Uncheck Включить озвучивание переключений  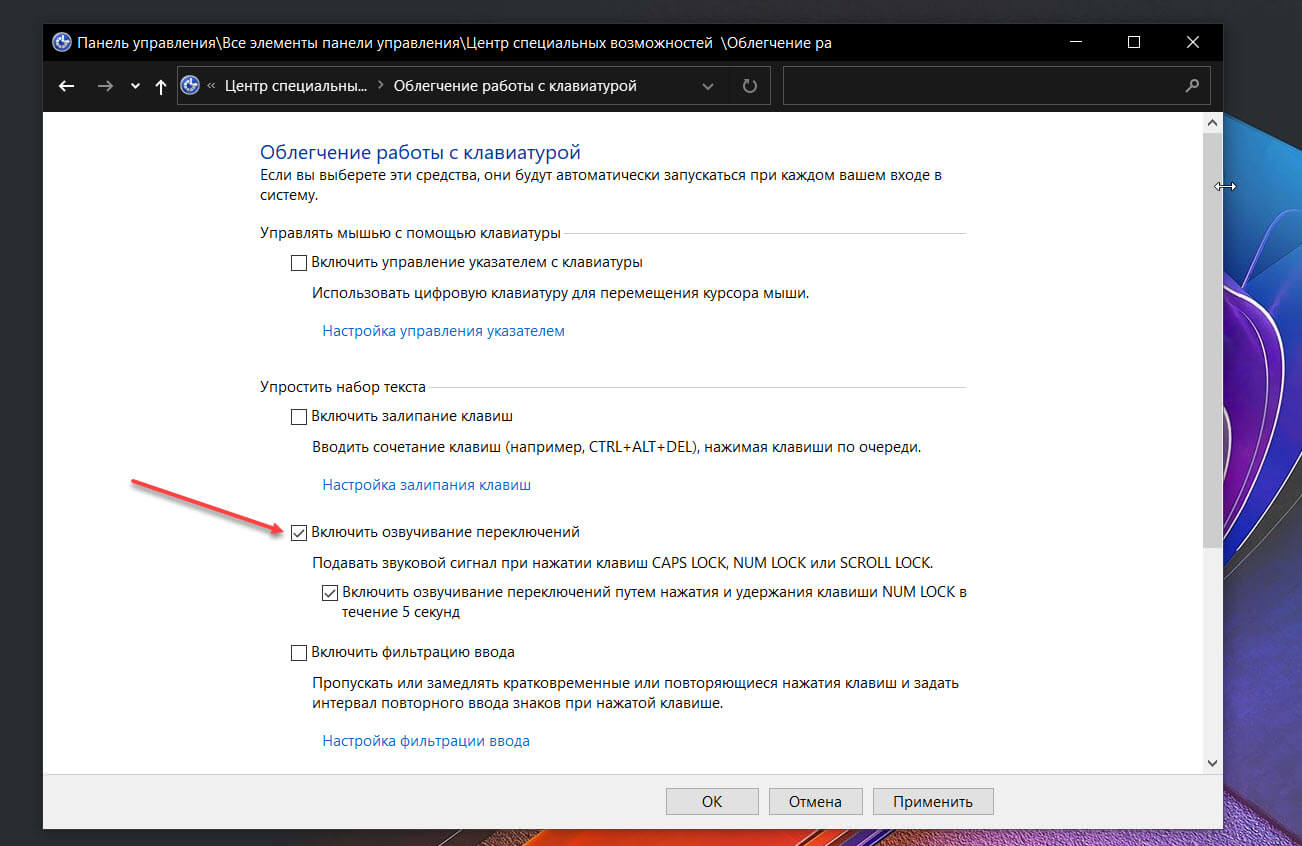coord(298,533)
